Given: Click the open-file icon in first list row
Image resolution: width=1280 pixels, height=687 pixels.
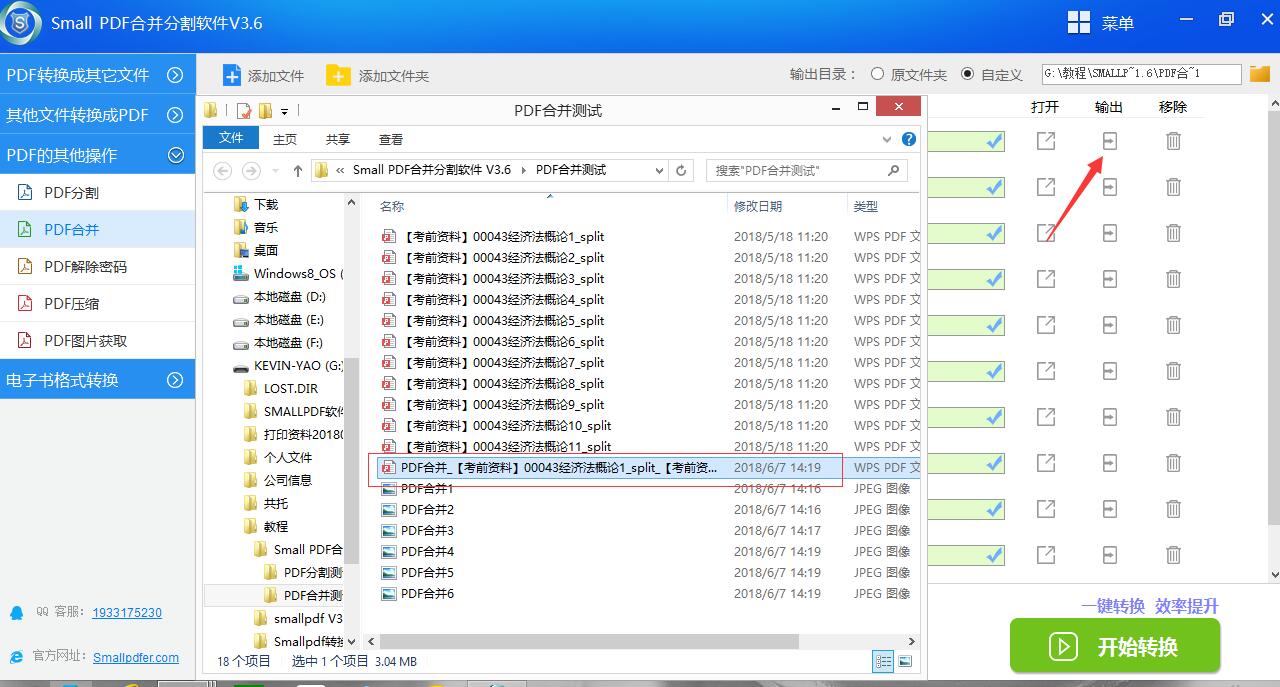Looking at the screenshot, I should point(1046,141).
